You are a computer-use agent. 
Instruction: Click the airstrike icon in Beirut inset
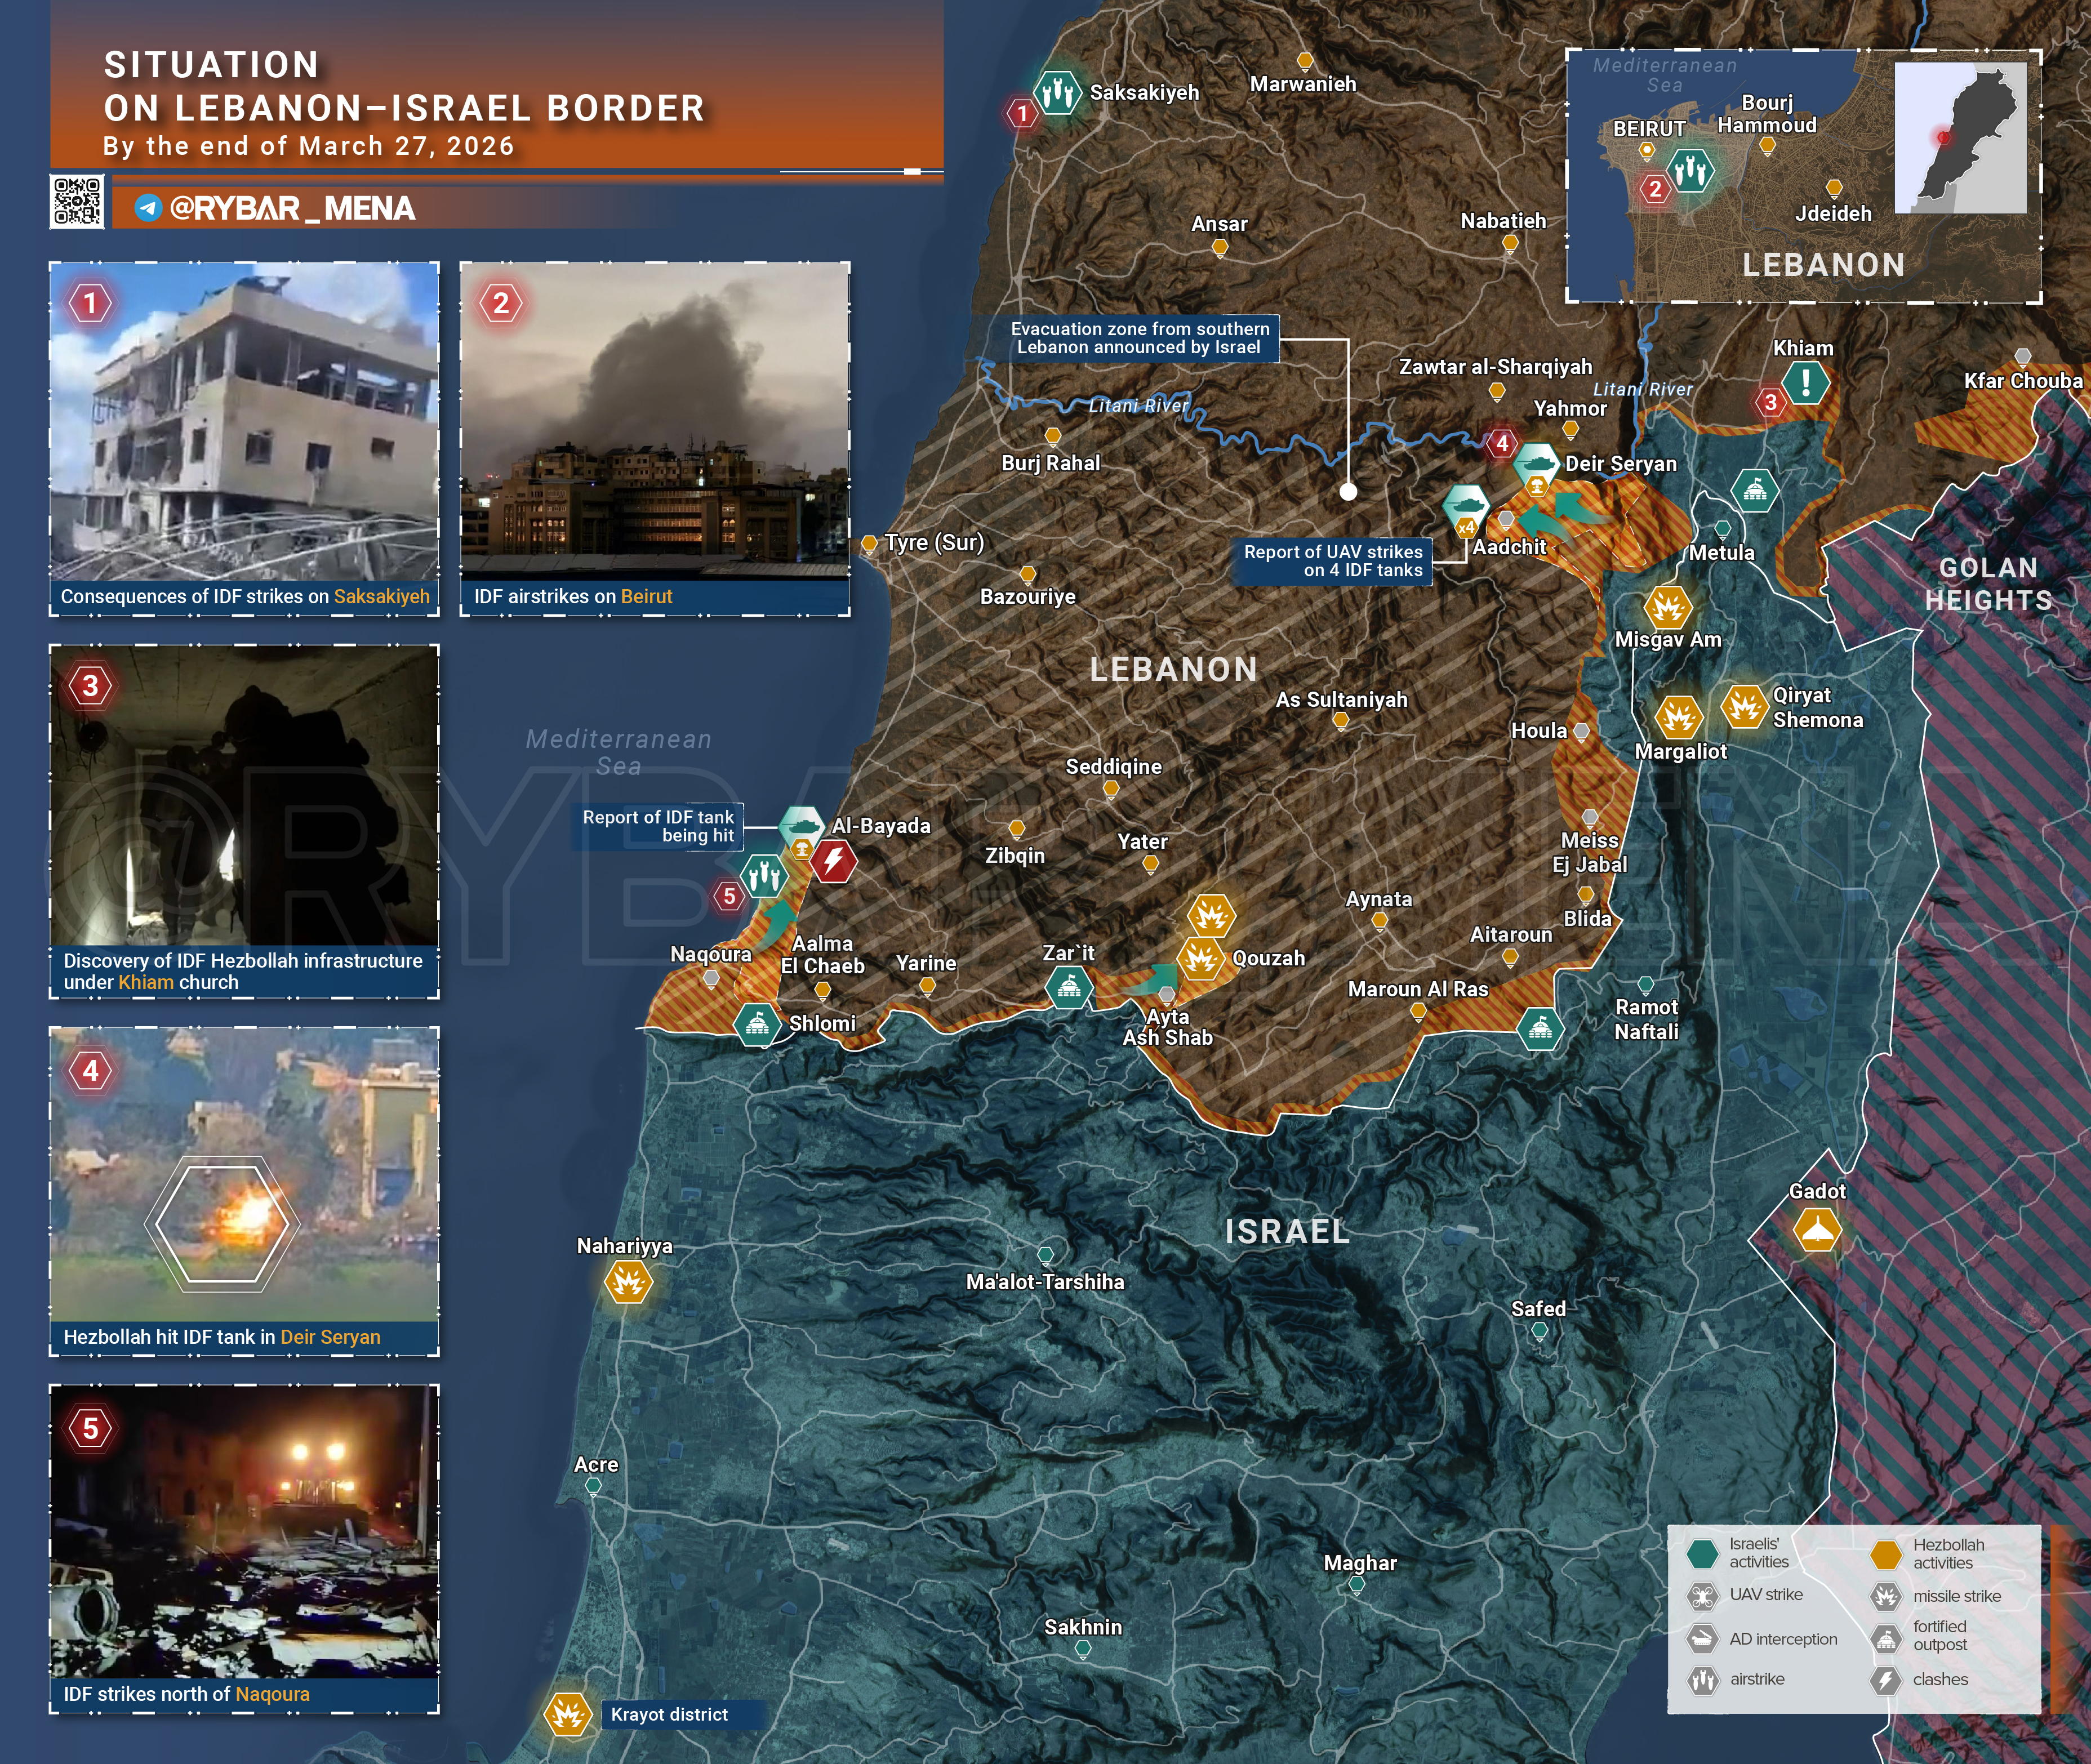pos(1690,171)
